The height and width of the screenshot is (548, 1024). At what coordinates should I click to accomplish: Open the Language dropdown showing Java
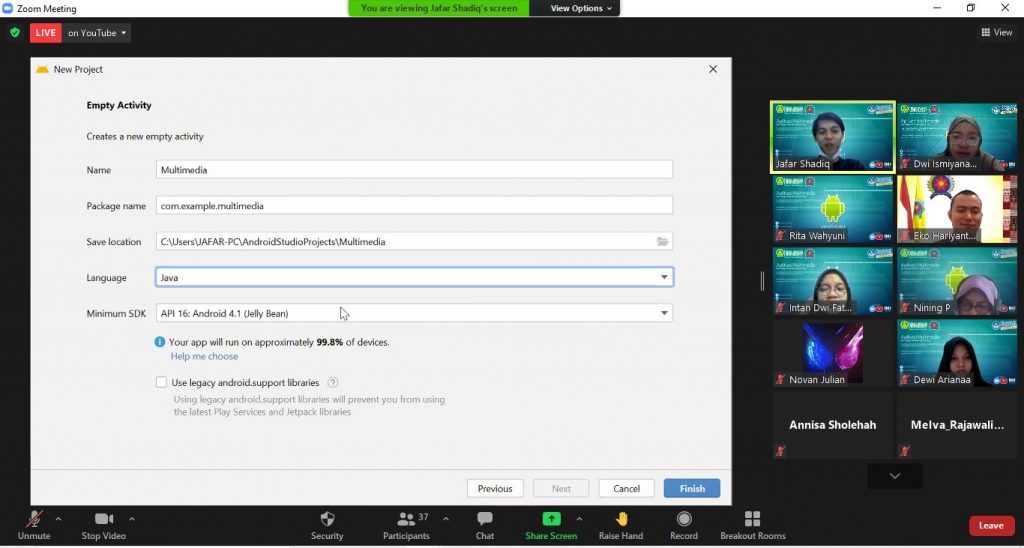coord(414,277)
